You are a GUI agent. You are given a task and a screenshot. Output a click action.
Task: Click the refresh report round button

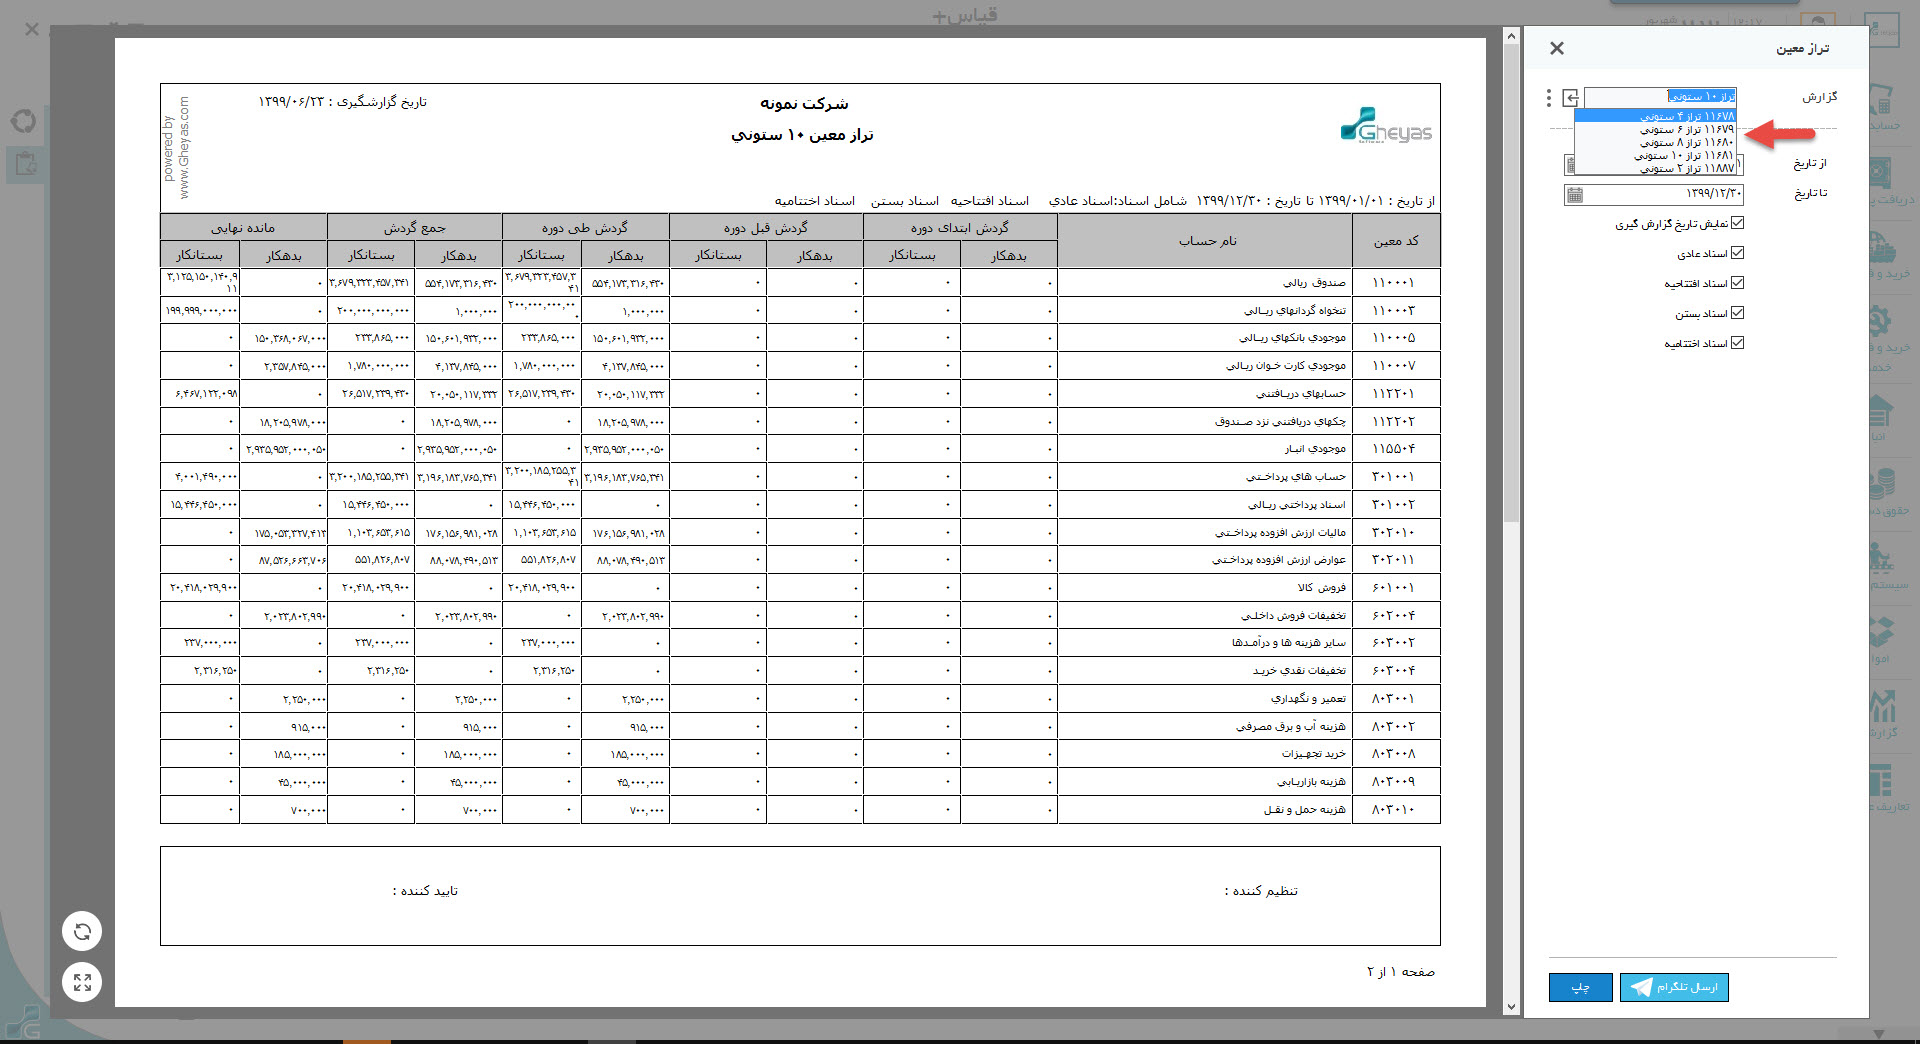(x=82, y=931)
